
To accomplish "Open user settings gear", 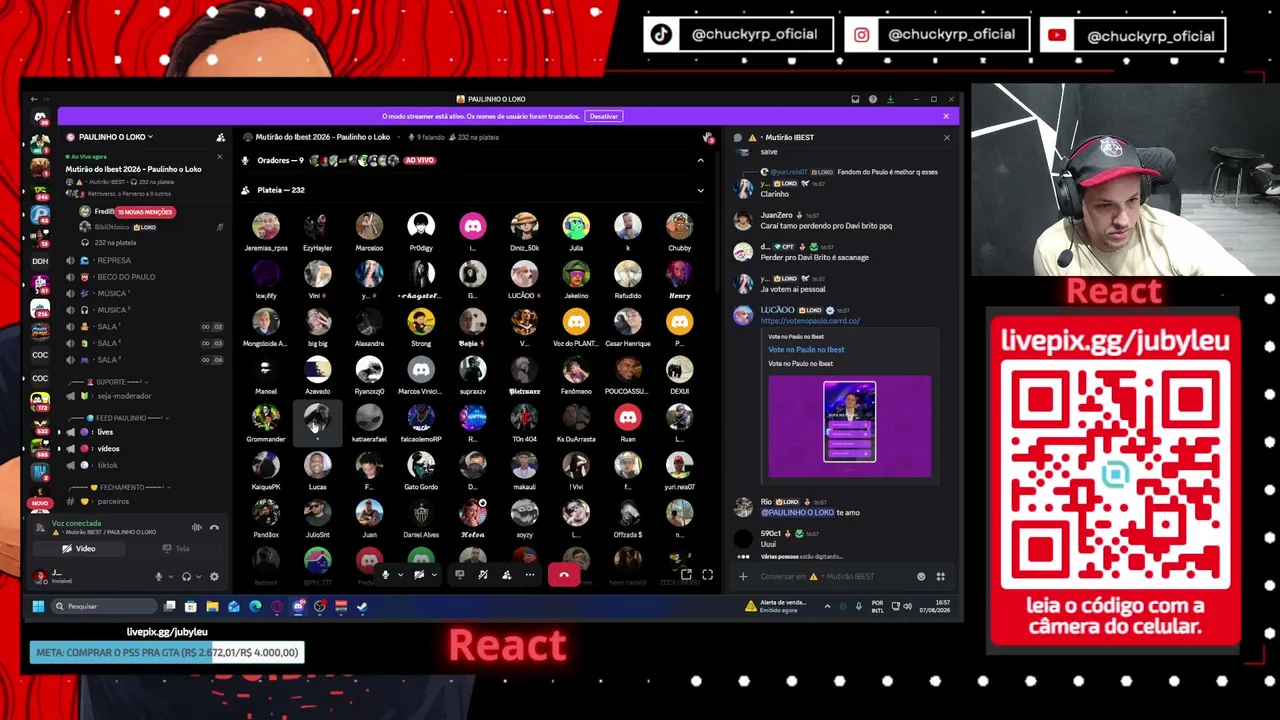I will [214, 577].
